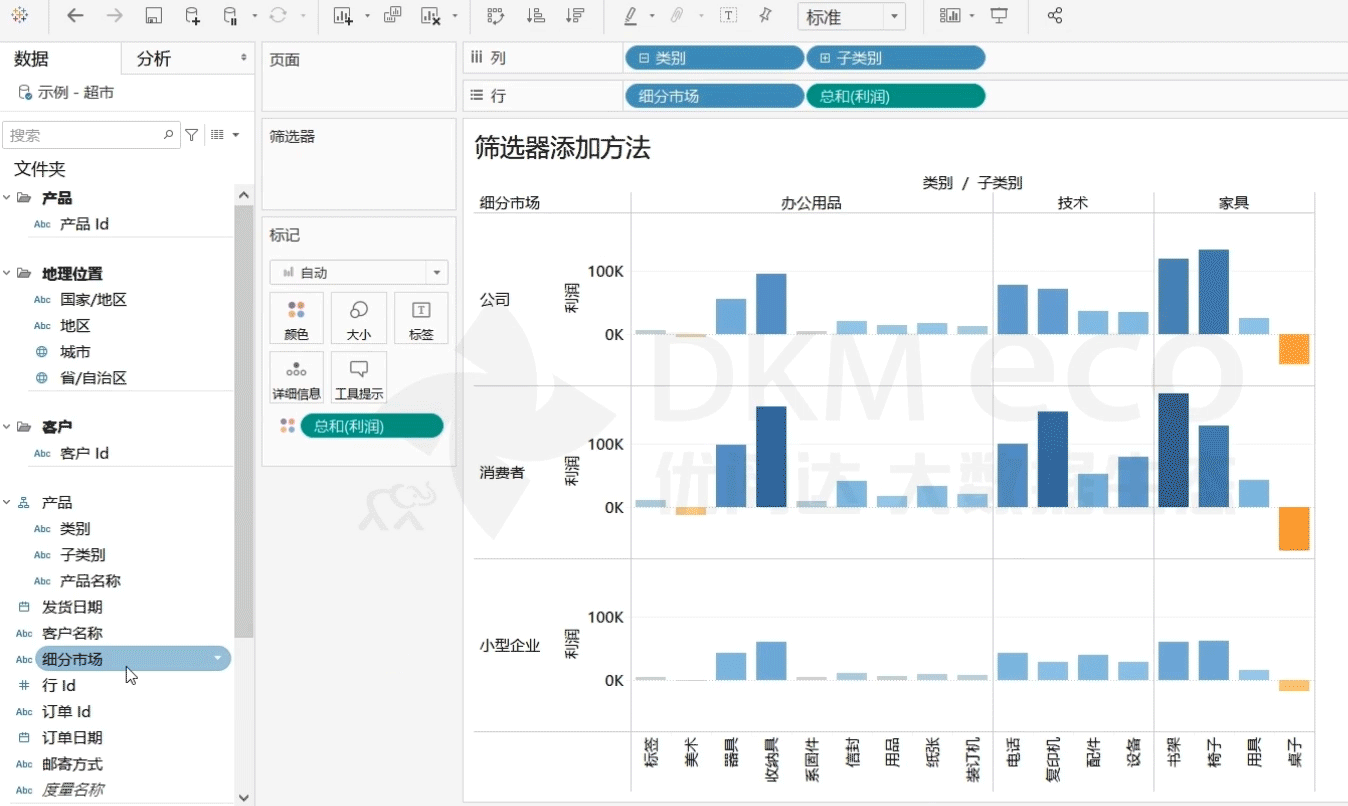Select the 数据 tab
Image resolution: width=1348 pixels, height=806 pixels.
[x=32, y=59]
